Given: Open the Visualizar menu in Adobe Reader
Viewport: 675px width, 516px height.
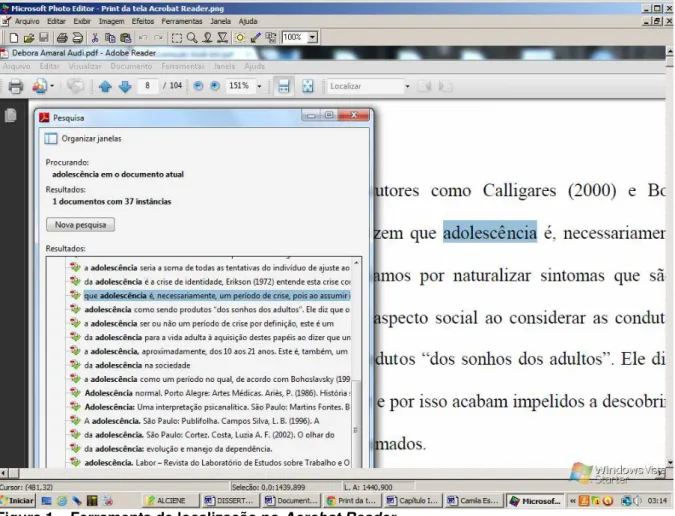Looking at the screenshot, I should click(85, 66).
